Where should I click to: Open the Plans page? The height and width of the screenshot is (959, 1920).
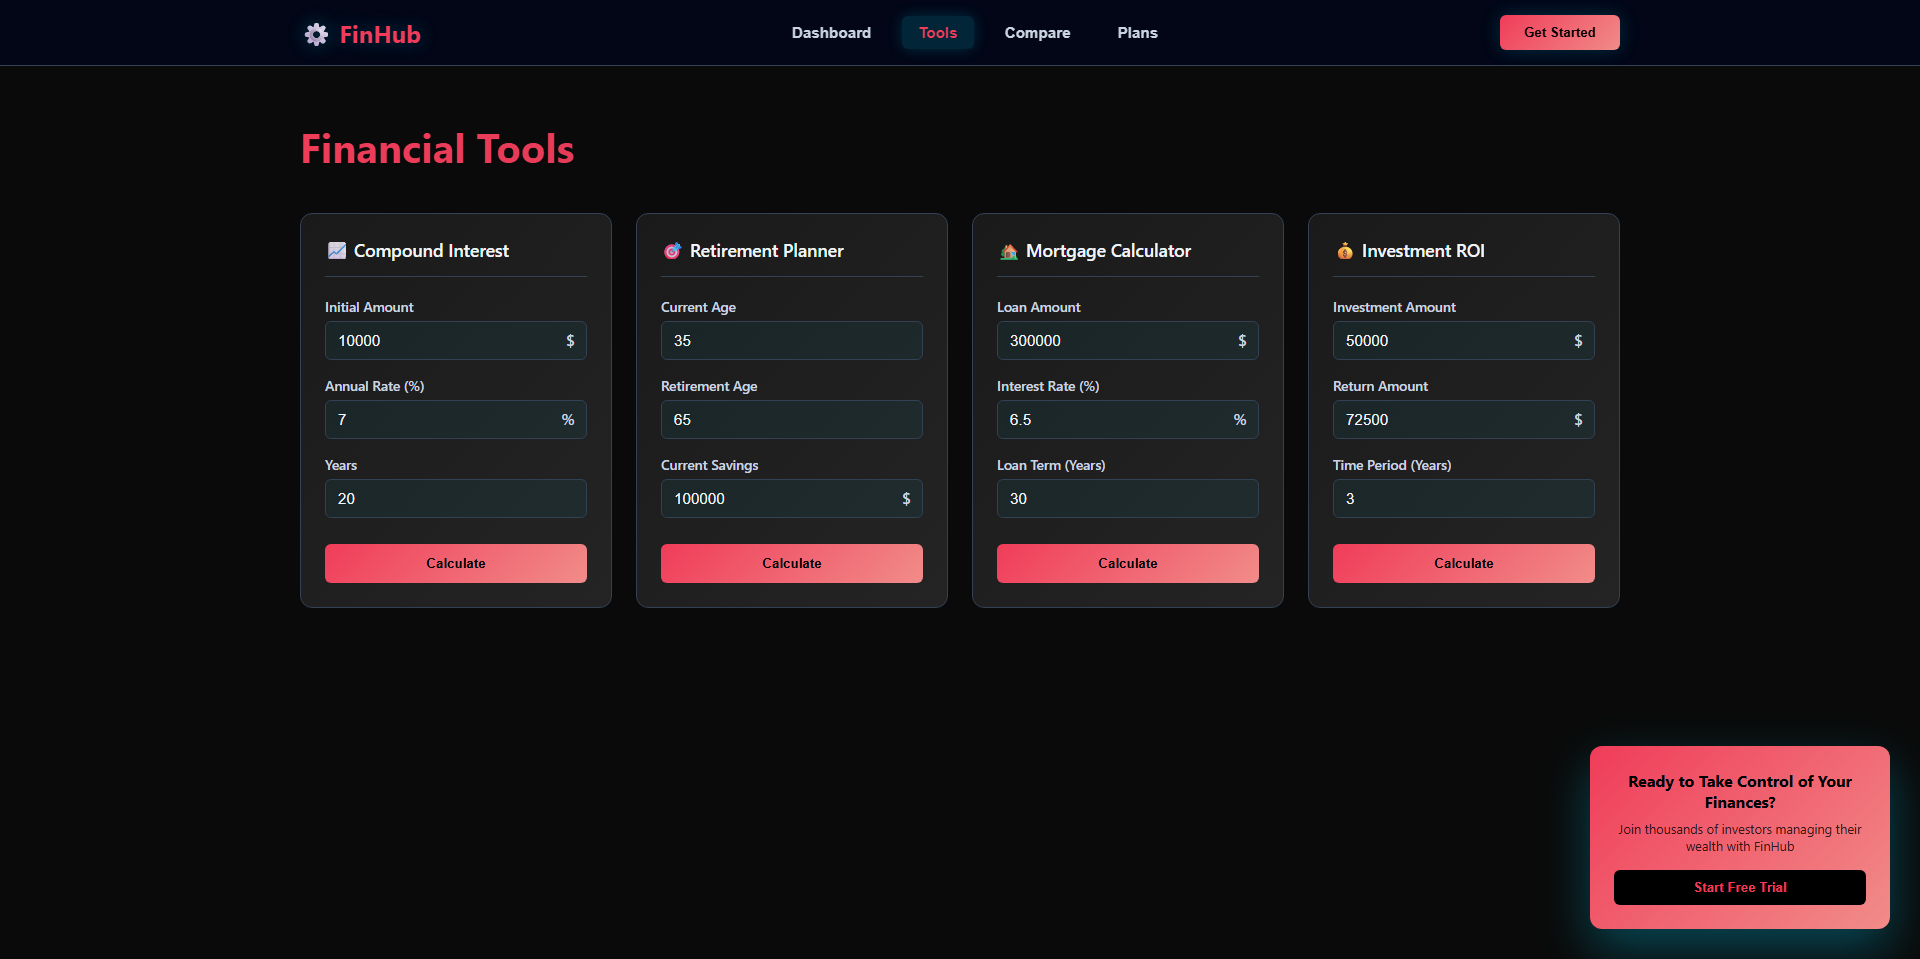1137,32
